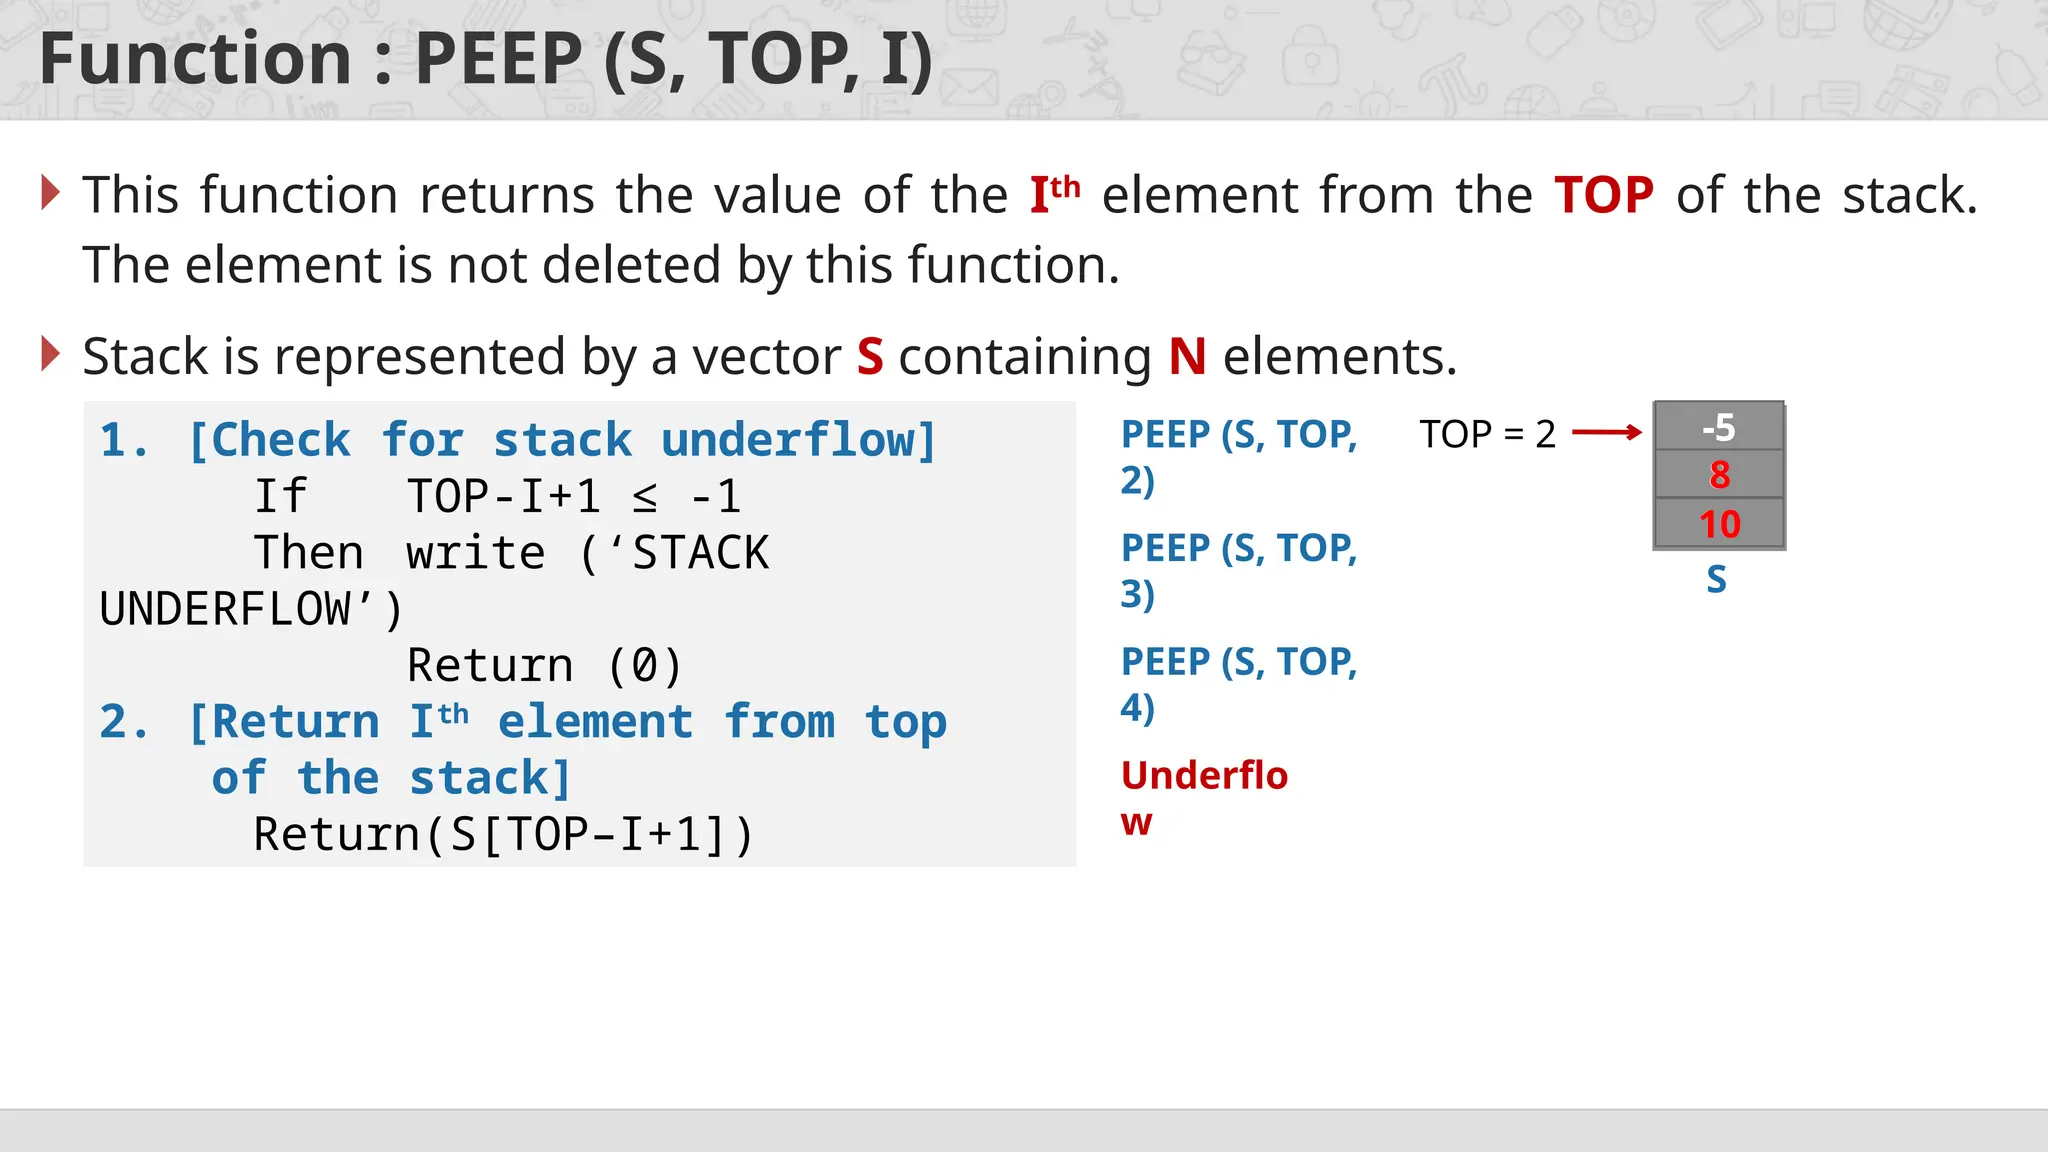Click the PEEP (S, TOP, 2) text

[1238, 456]
